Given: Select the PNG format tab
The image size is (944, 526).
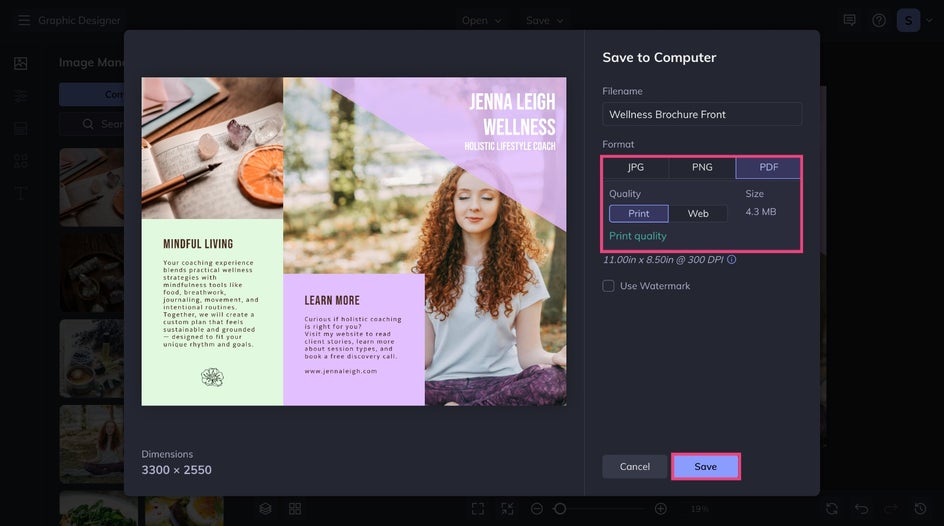Looking at the screenshot, I should (x=702, y=167).
